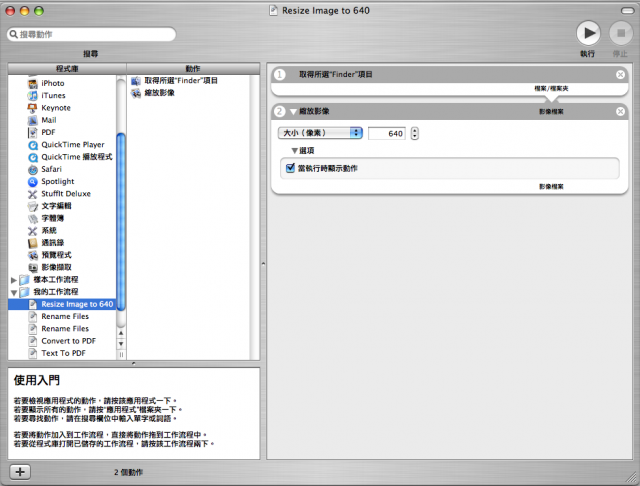The image size is (640, 486).
Task: Click the Run play button
Action: click(x=588, y=33)
